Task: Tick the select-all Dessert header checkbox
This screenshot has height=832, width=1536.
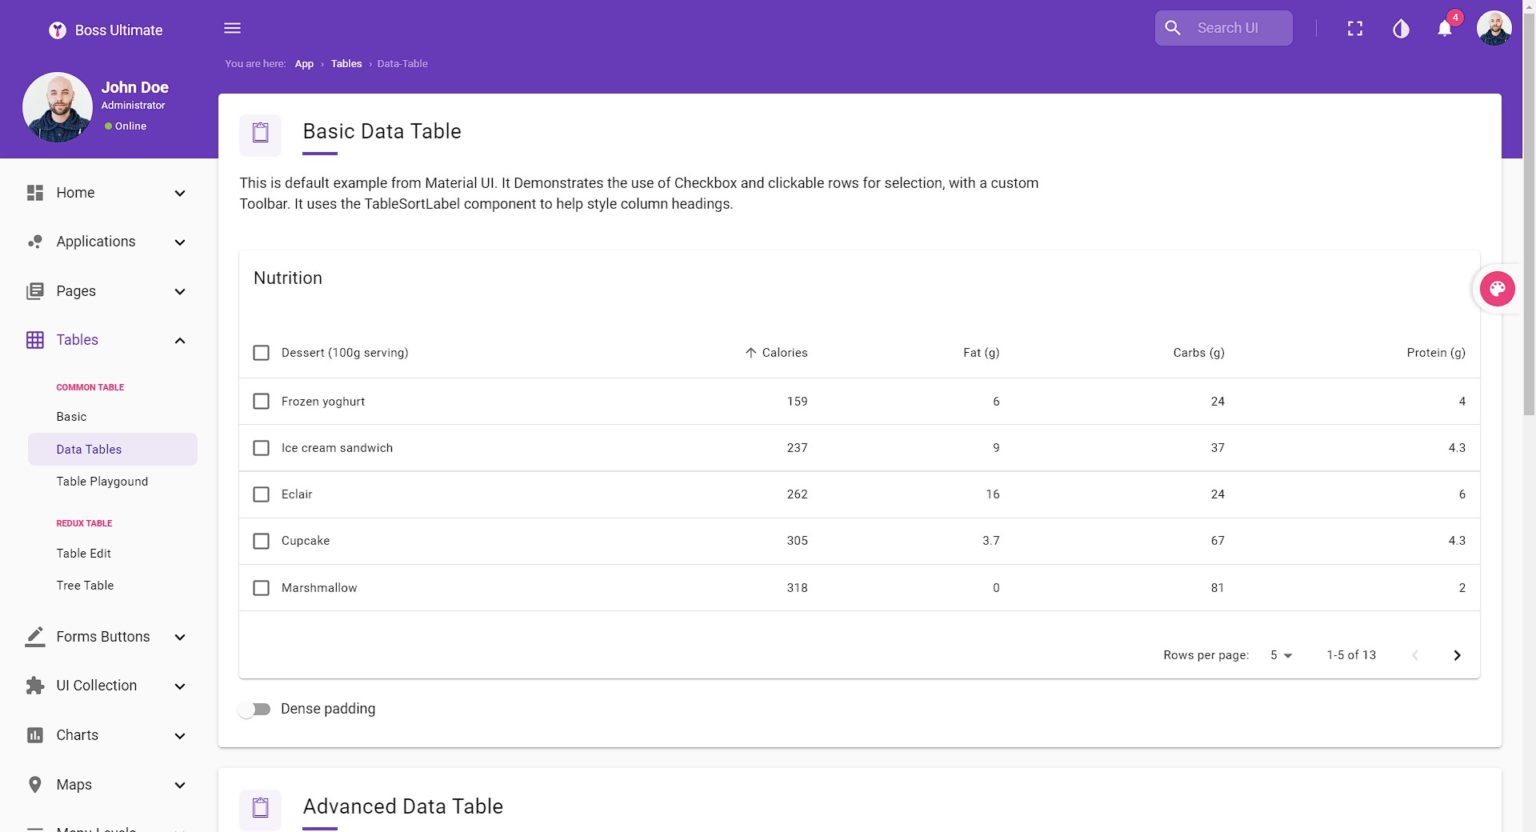Action: tap(261, 353)
